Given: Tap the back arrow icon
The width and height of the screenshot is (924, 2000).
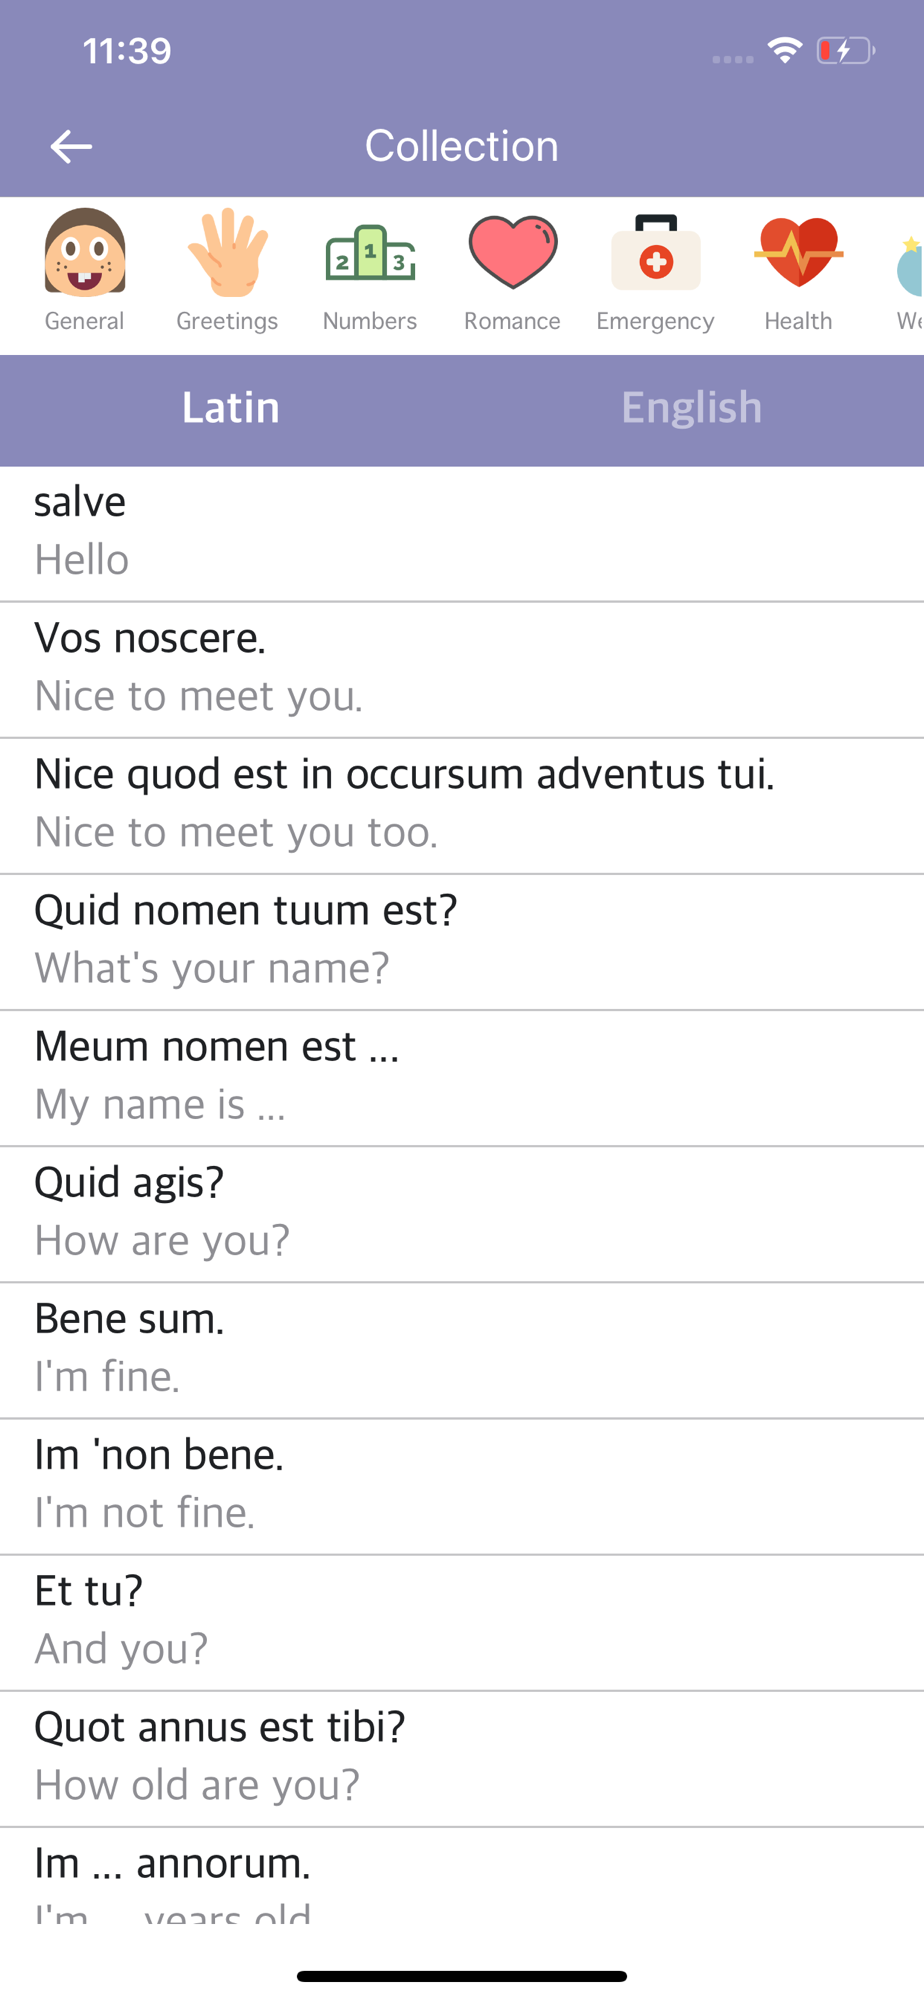Looking at the screenshot, I should pyautogui.click(x=71, y=147).
